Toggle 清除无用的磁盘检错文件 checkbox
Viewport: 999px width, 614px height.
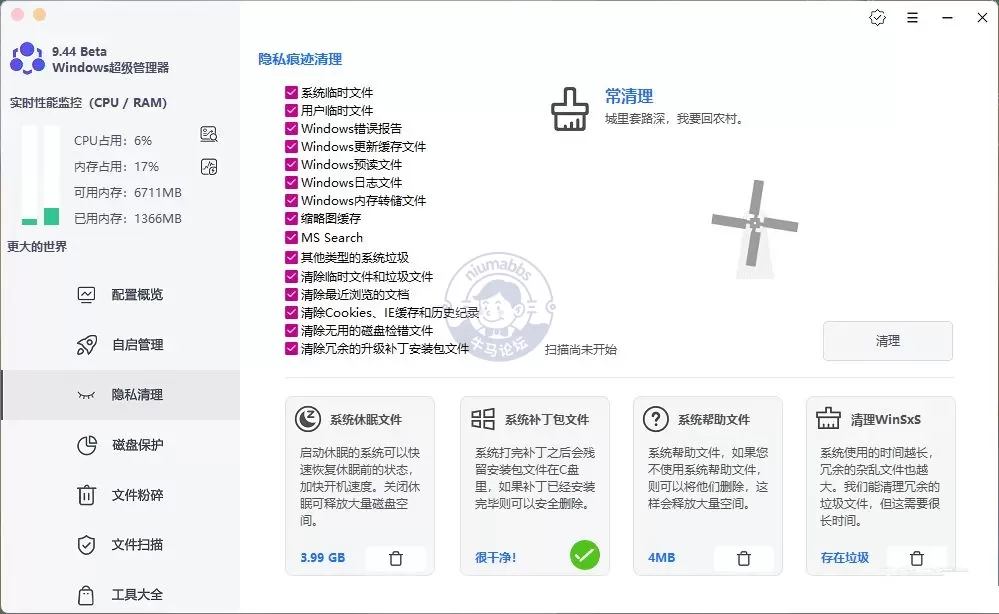[291, 330]
